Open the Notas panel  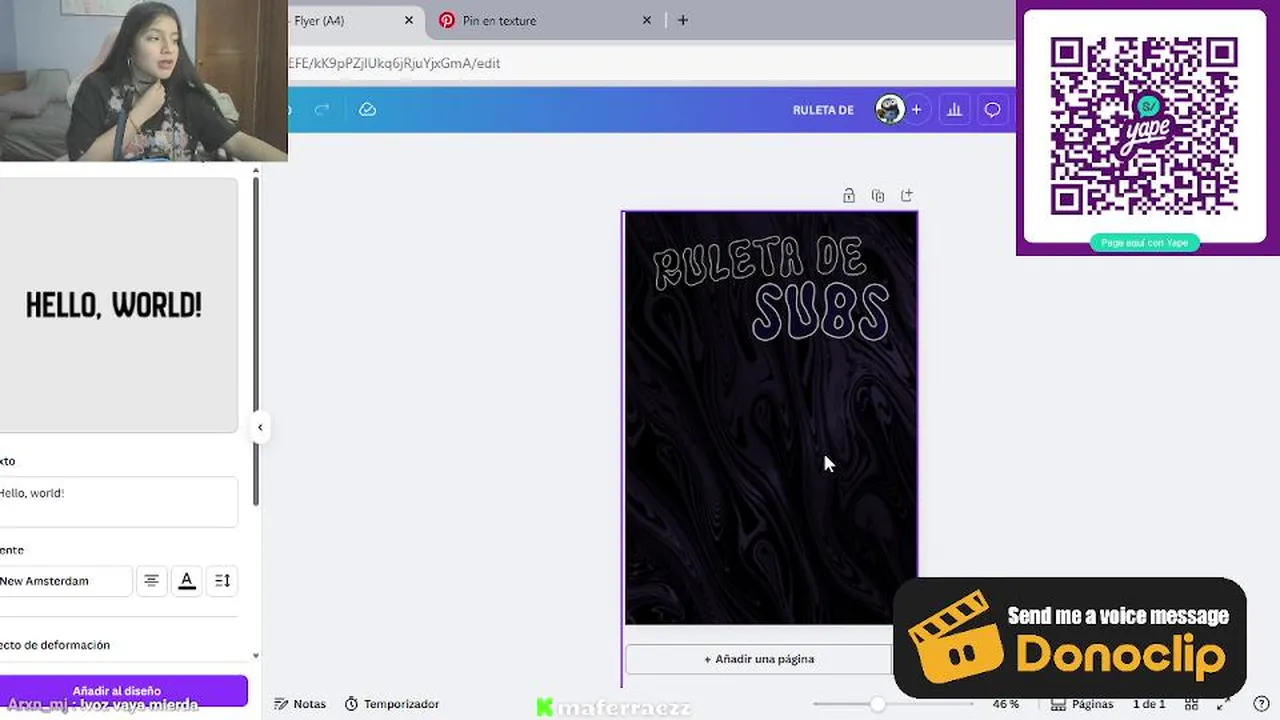300,704
